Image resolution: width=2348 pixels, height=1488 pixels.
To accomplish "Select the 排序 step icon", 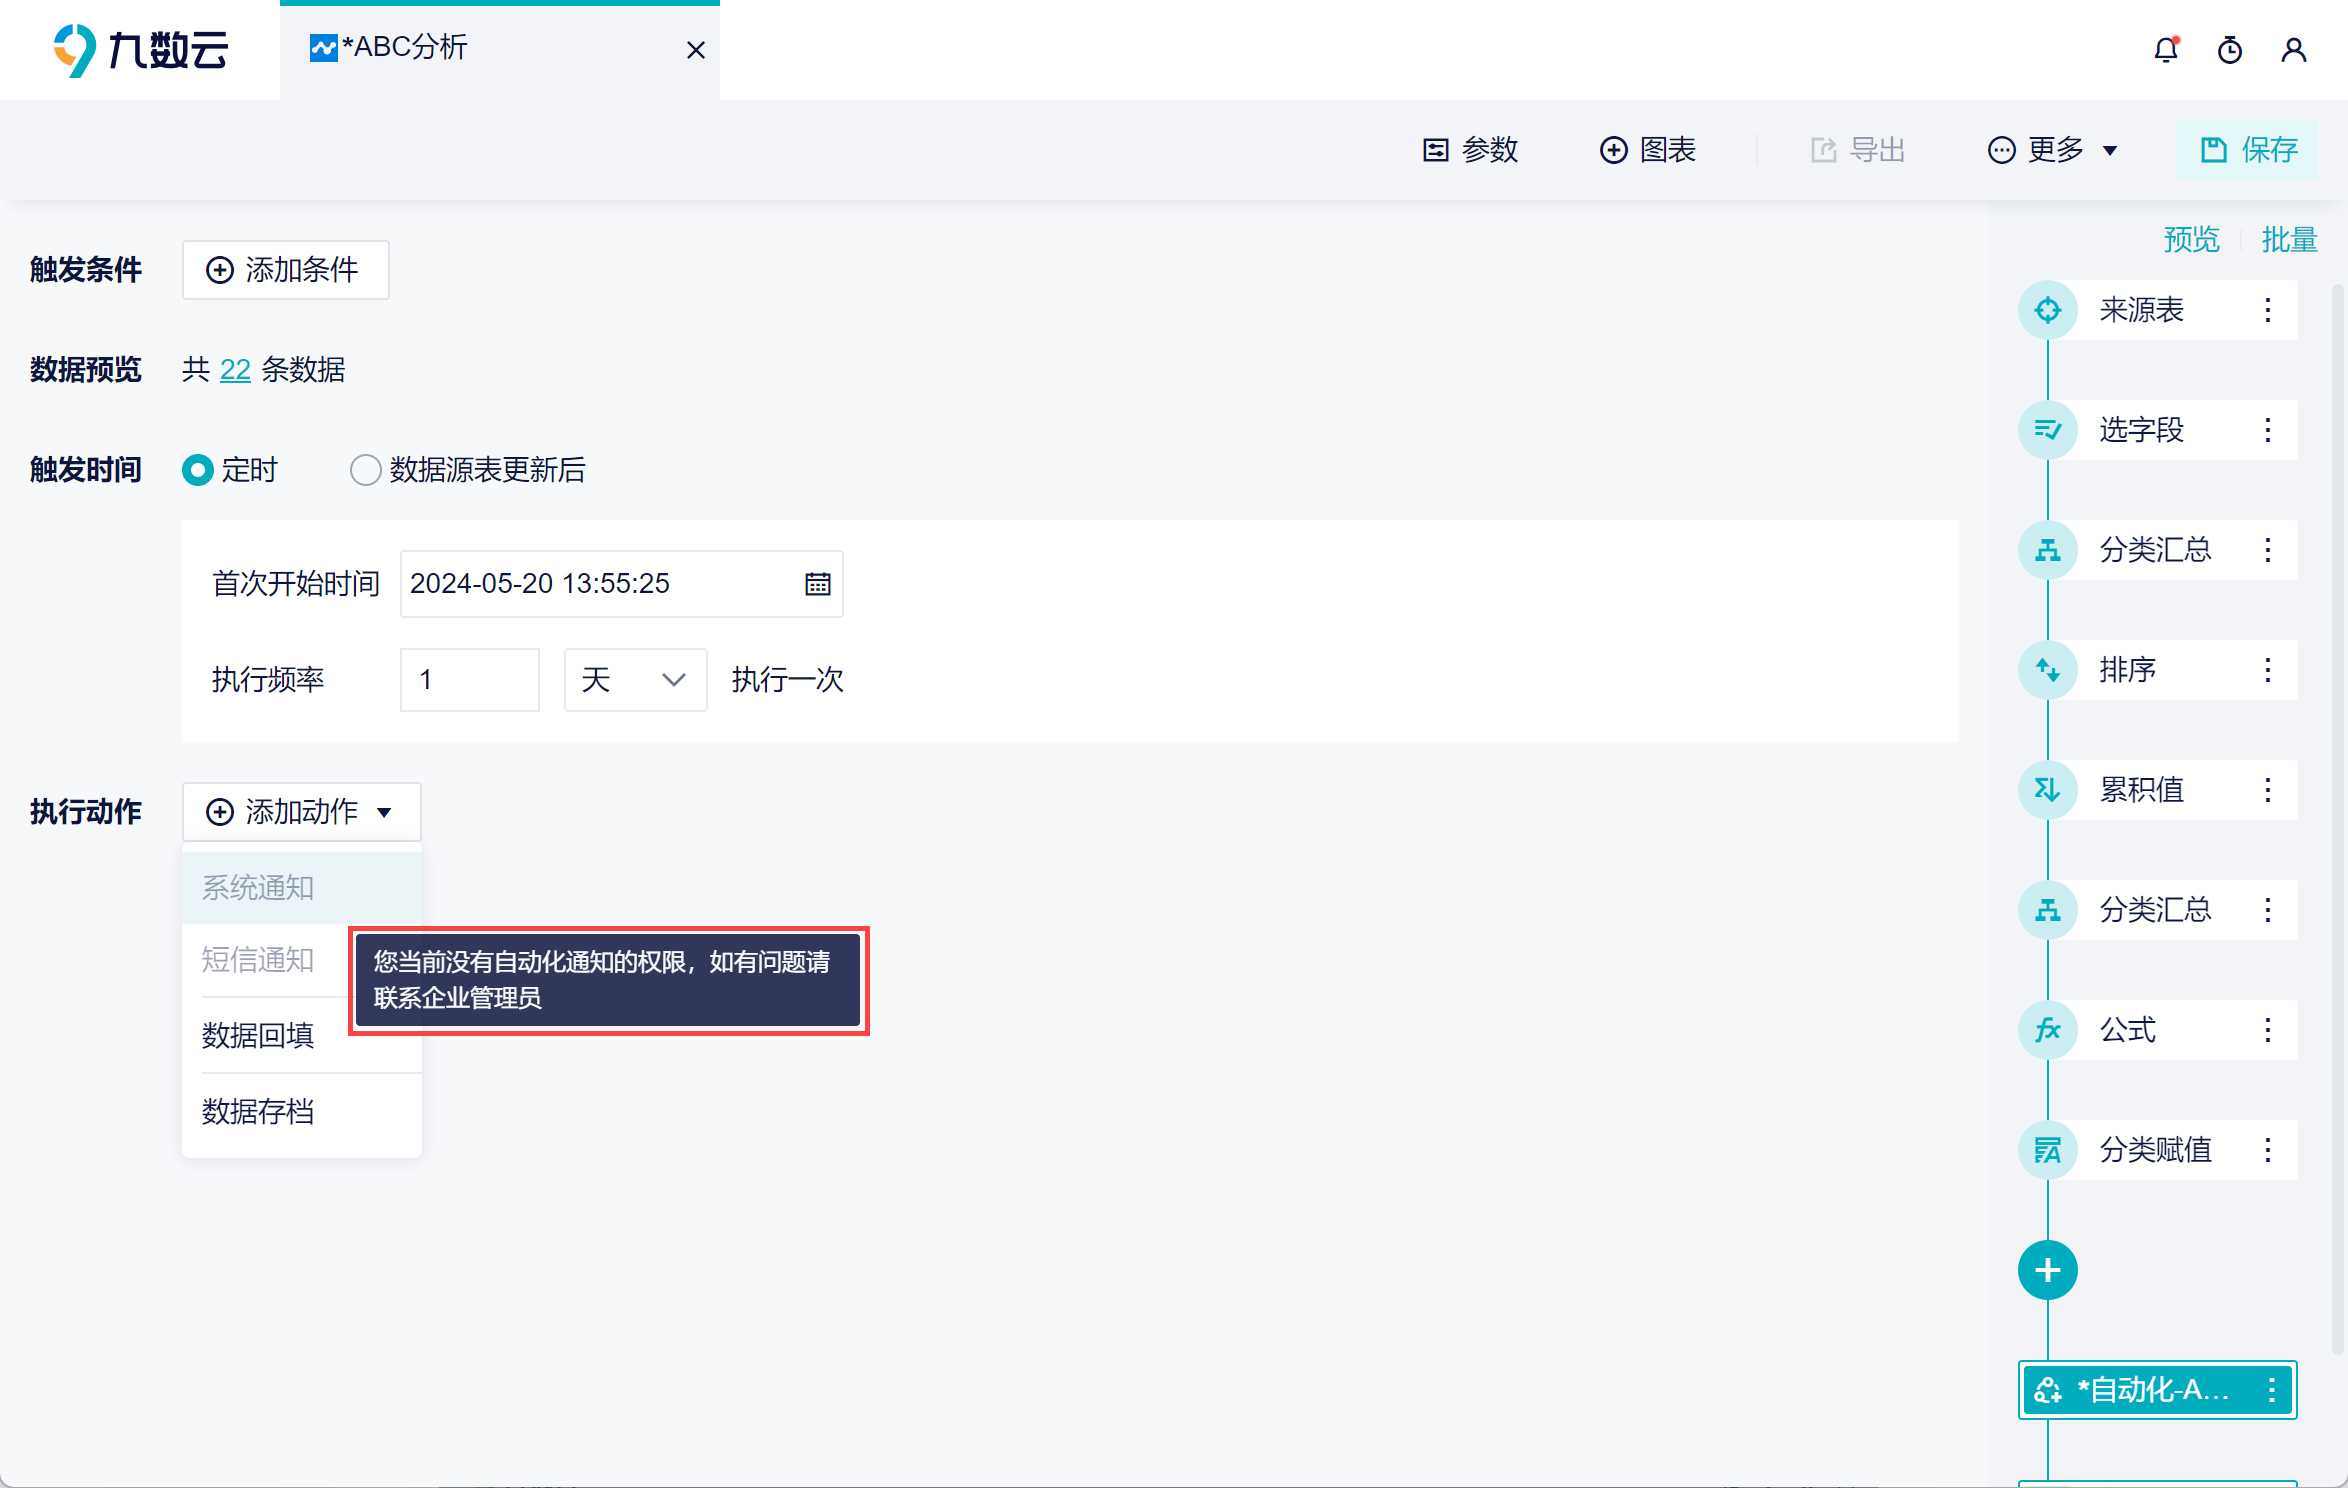I will (2047, 670).
